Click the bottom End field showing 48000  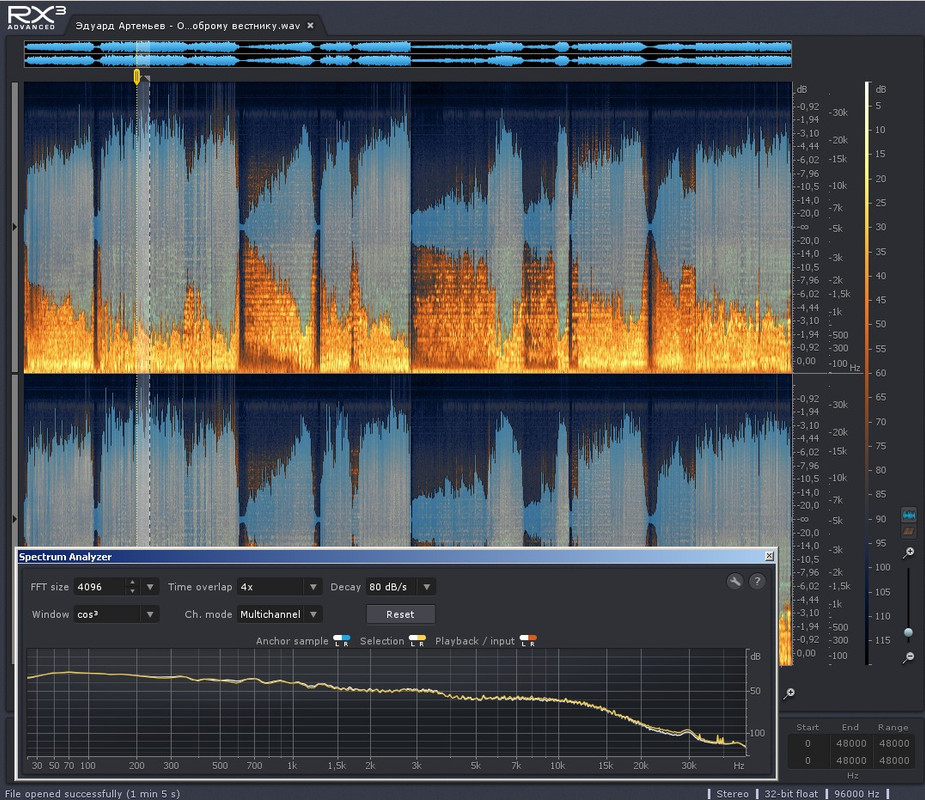[851, 760]
